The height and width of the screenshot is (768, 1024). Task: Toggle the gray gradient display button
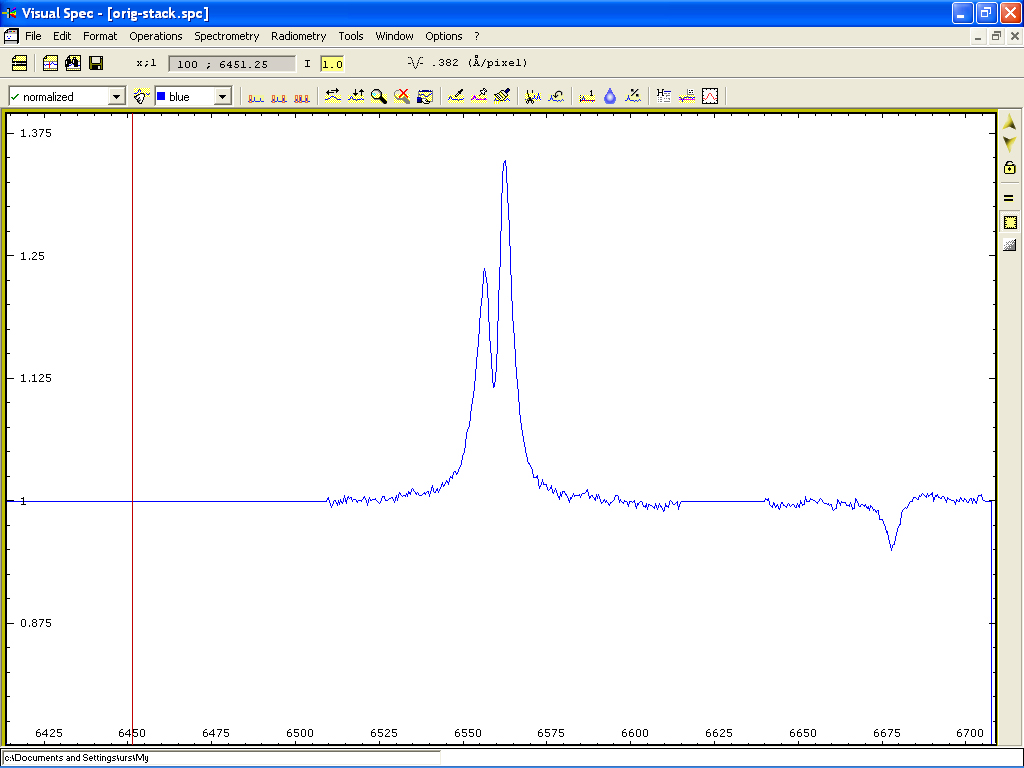tap(1009, 245)
